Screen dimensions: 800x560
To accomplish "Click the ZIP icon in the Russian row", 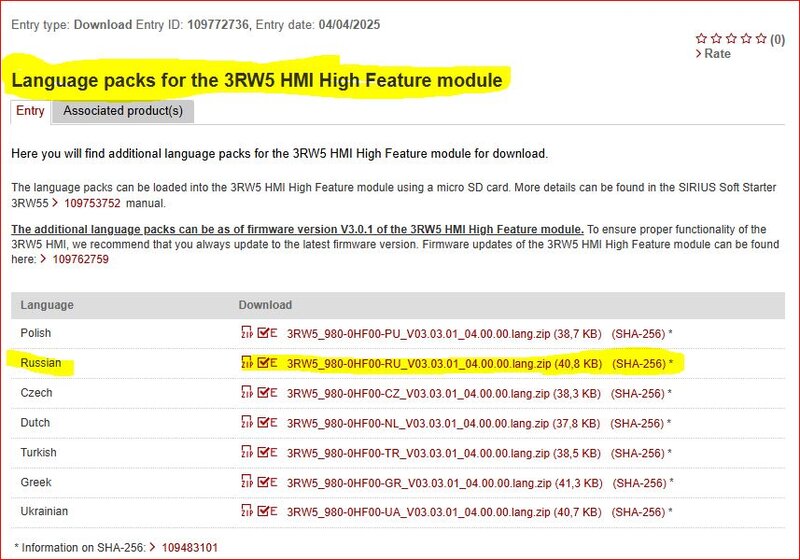I will click(x=247, y=363).
